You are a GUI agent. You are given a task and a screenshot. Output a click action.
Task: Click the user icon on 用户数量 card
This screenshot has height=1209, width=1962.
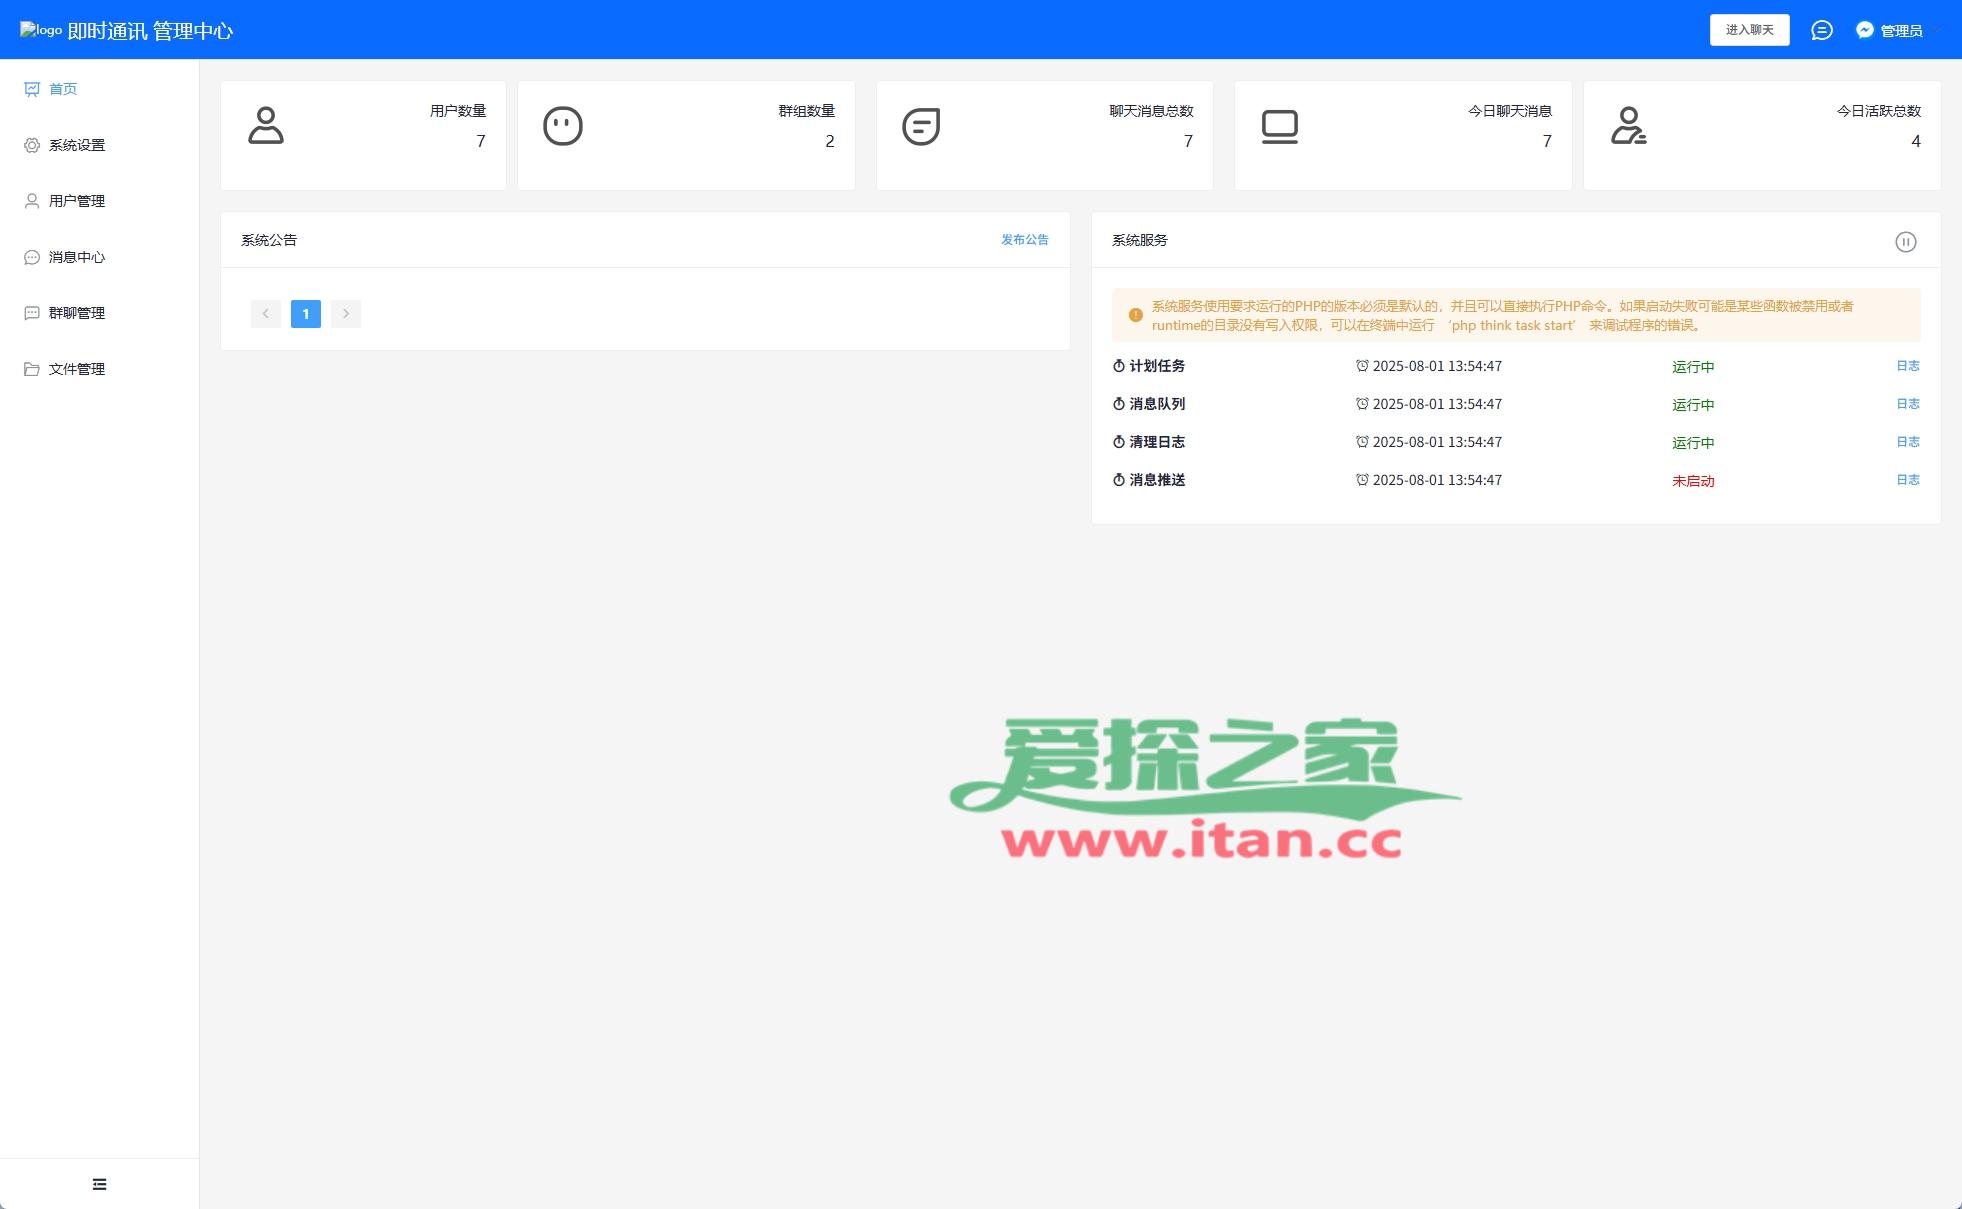pyautogui.click(x=266, y=126)
